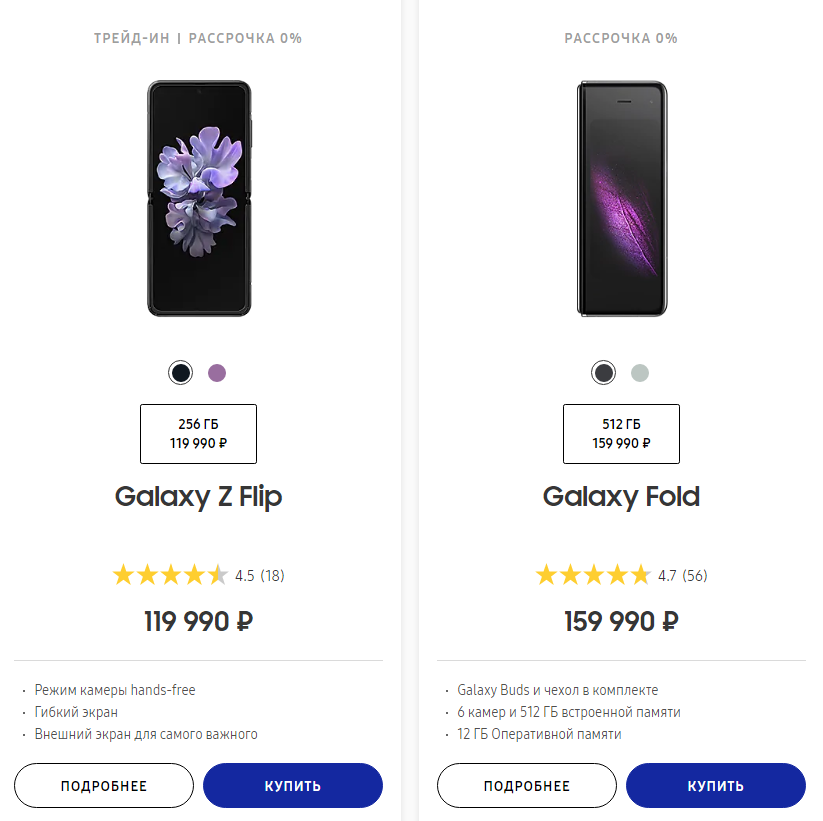Click КУПИТЬ for Galaxy Z Flip

pos(292,785)
